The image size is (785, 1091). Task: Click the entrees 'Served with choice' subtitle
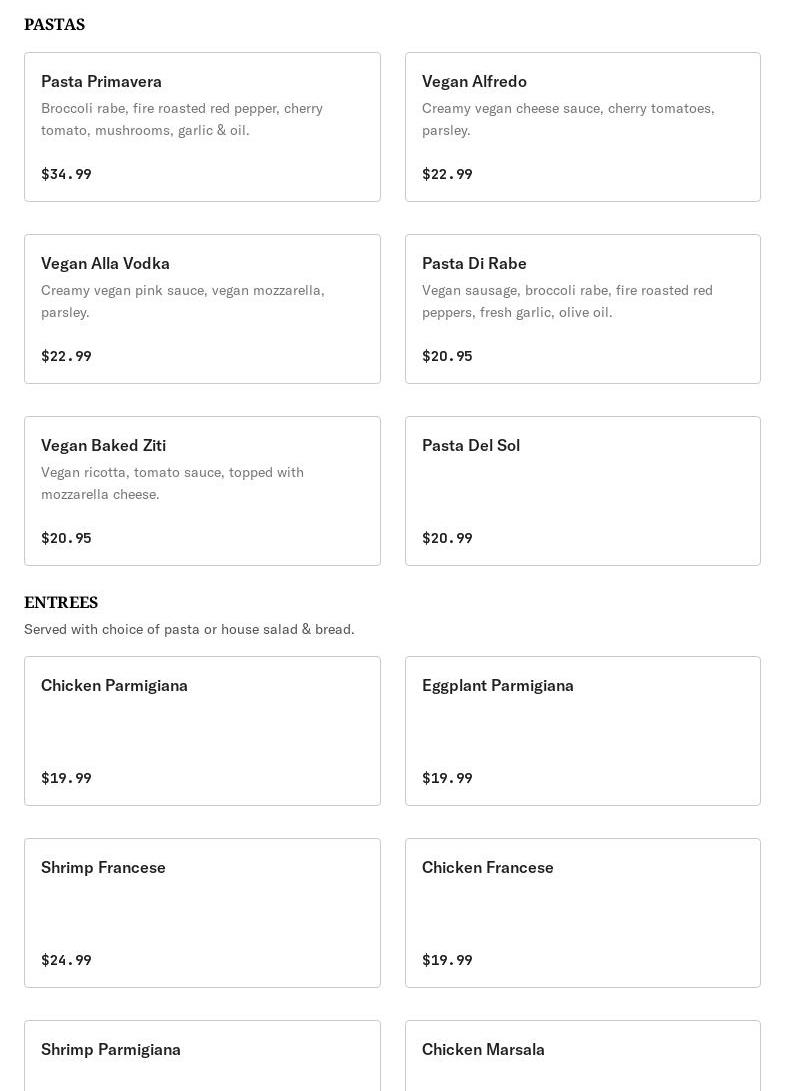(189, 629)
